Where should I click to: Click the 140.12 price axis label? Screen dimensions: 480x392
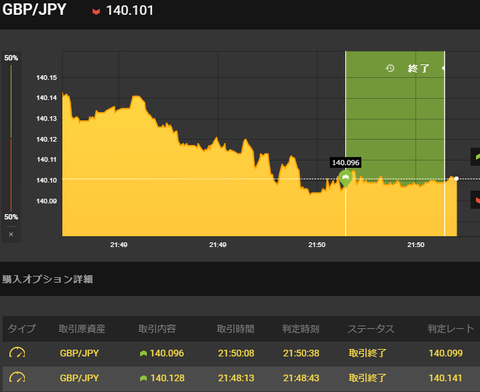pyautogui.click(x=47, y=139)
